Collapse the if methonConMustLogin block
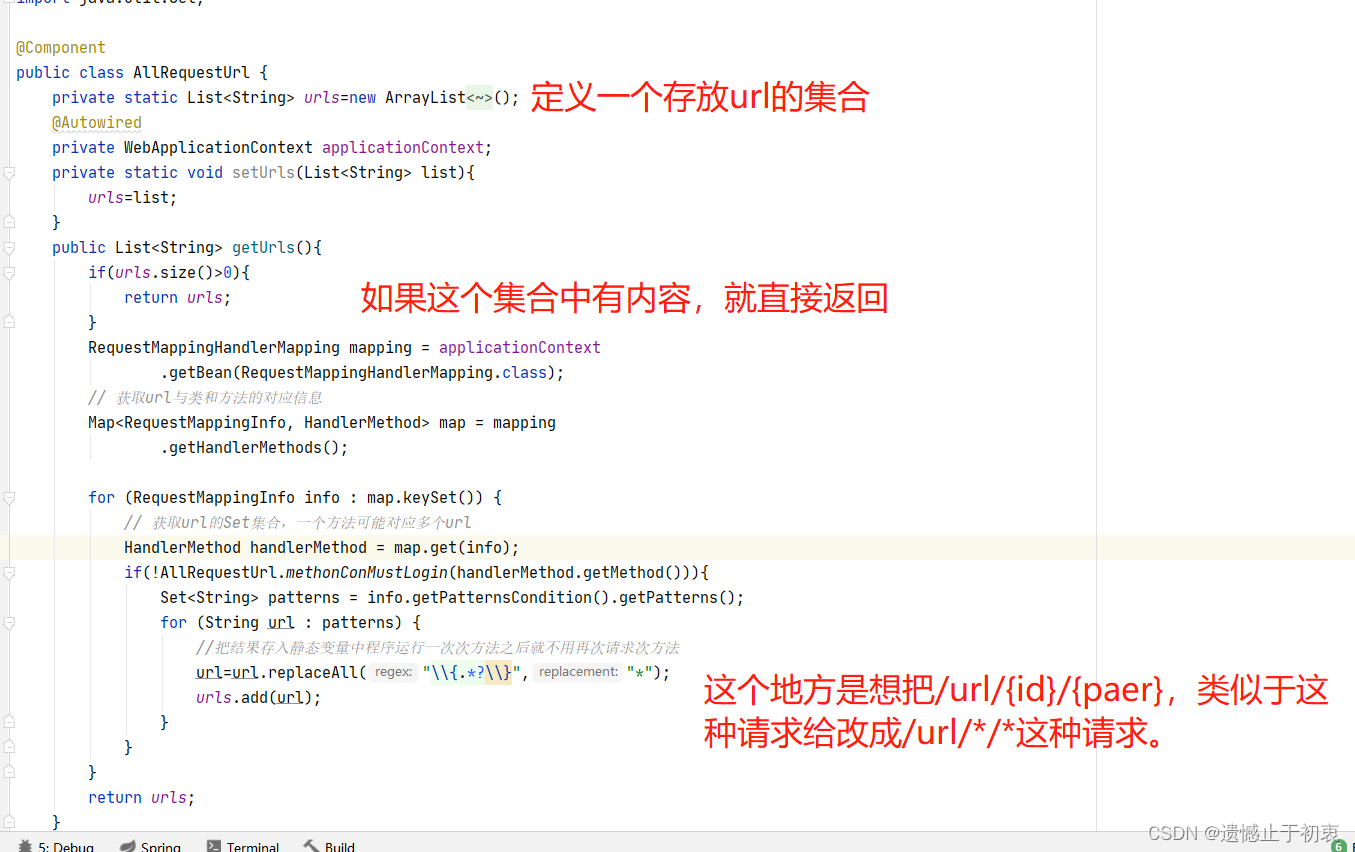 point(9,573)
